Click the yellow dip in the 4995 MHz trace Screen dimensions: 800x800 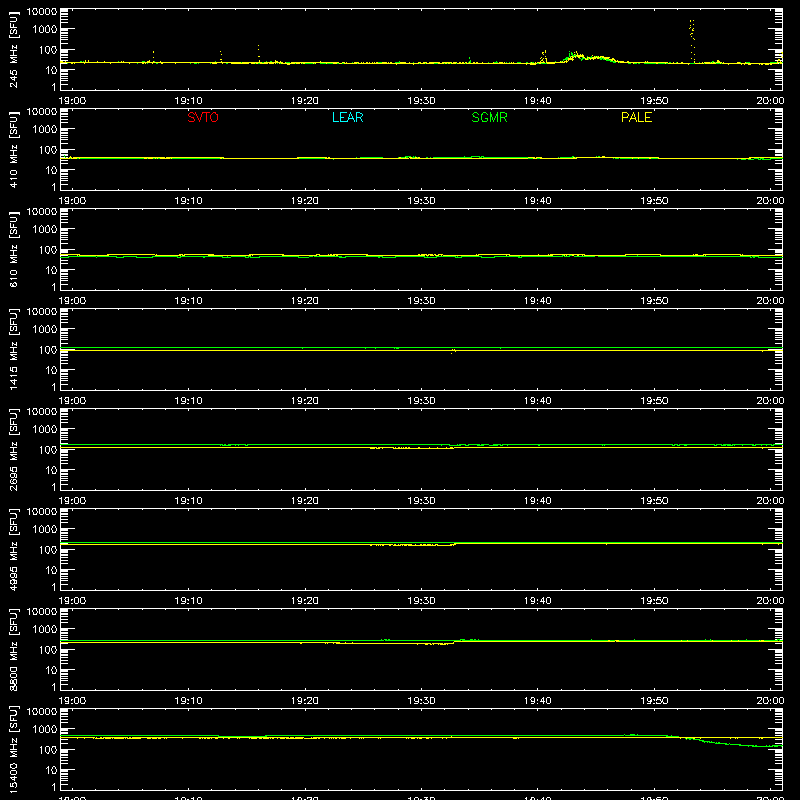click(x=413, y=545)
